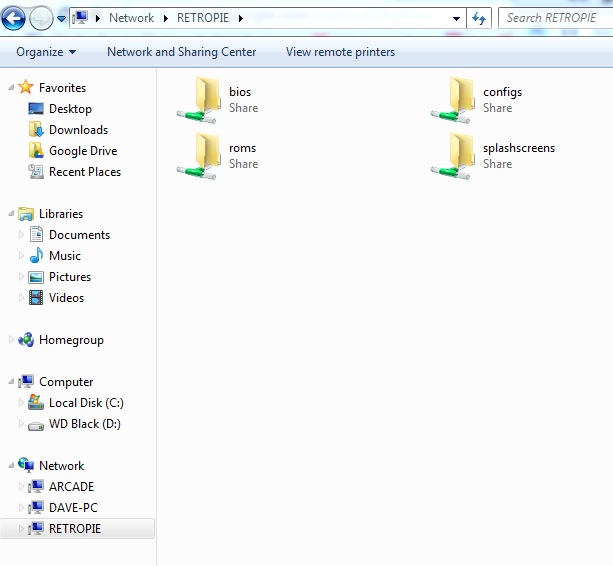The height and width of the screenshot is (566, 613).
Task: Open the recent pages dropdown arrow
Action: pyautogui.click(x=61, y=18)
